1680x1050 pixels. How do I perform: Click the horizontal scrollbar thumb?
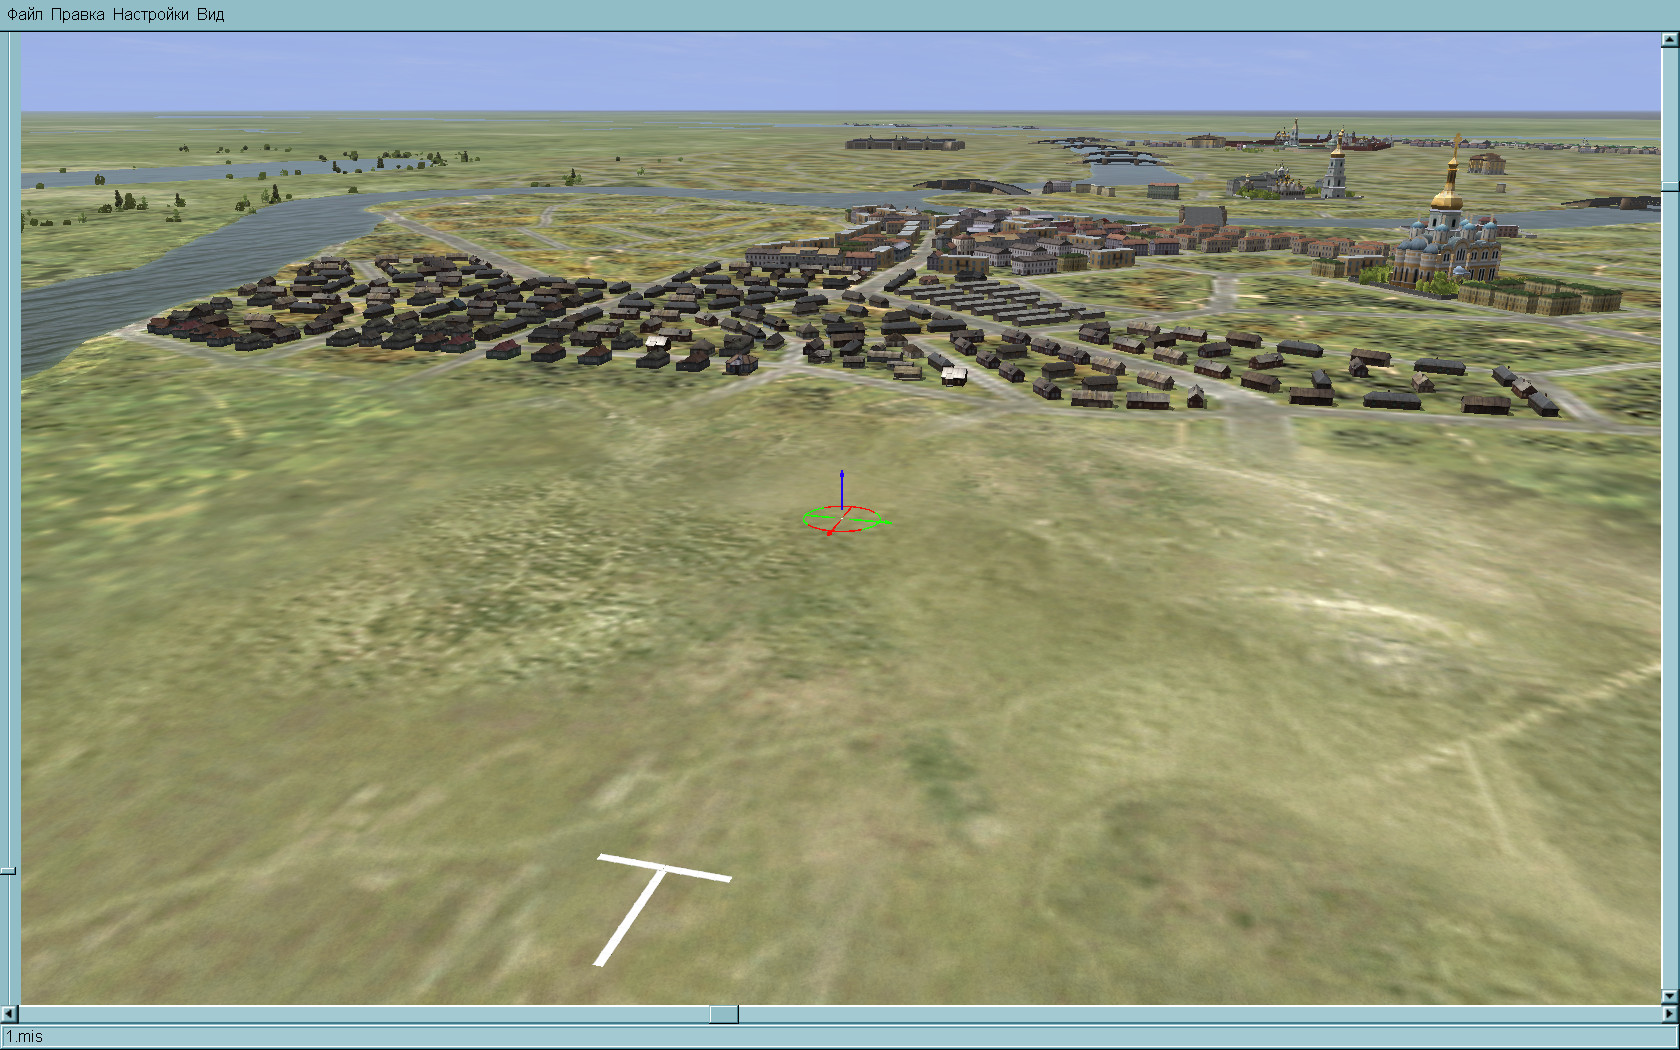pyautogui.click(x=724, y=1014)
